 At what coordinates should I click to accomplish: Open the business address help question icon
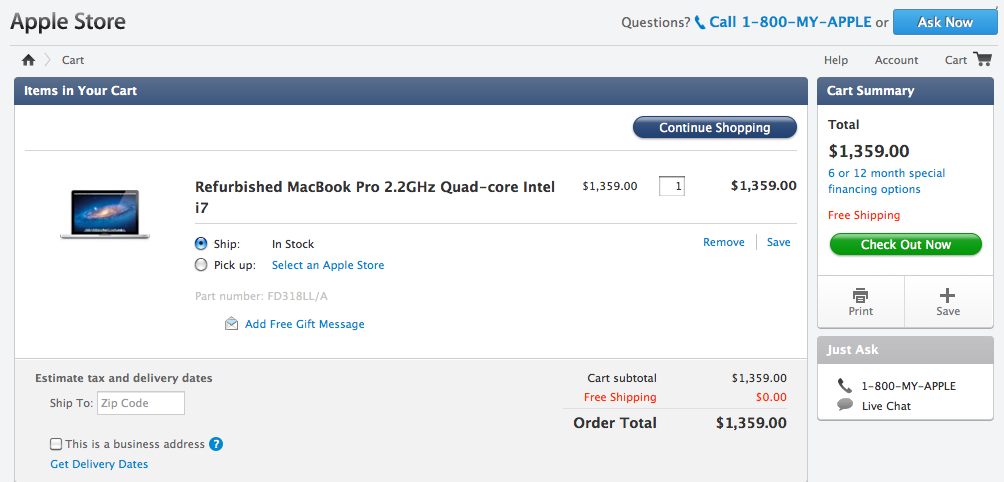coord(216,444)
